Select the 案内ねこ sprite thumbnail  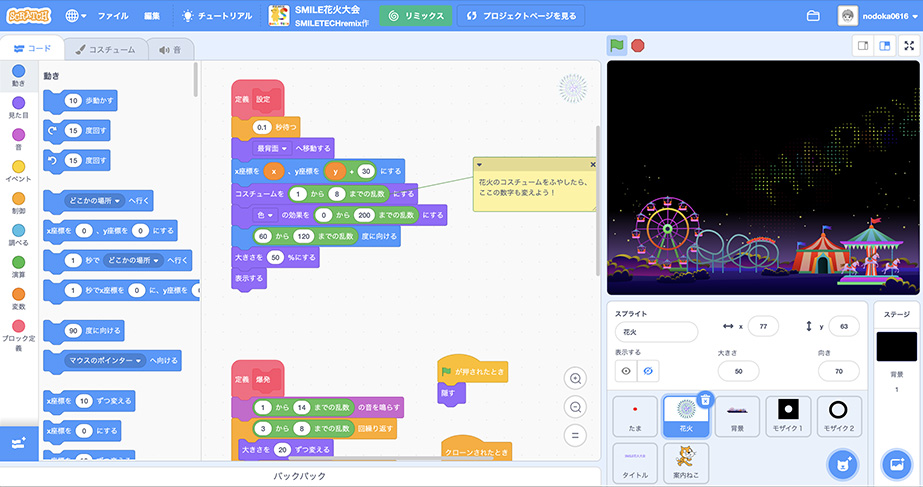tap(686, 463)
